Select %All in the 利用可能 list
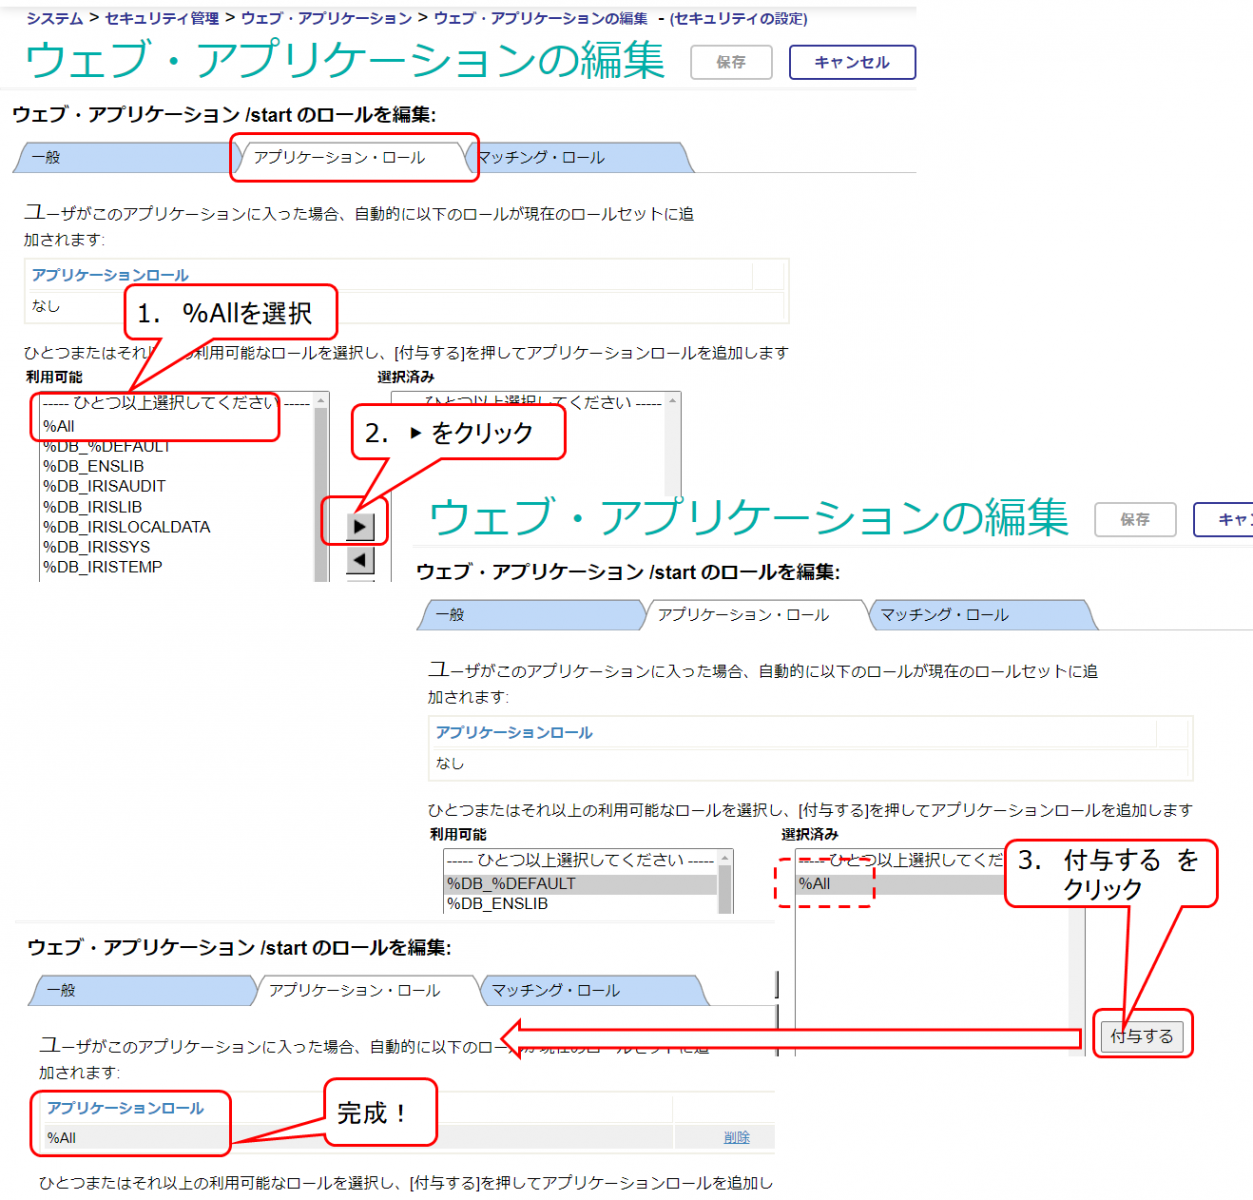Viewport: 1253px width, 1200px height. tap(60, 426)
